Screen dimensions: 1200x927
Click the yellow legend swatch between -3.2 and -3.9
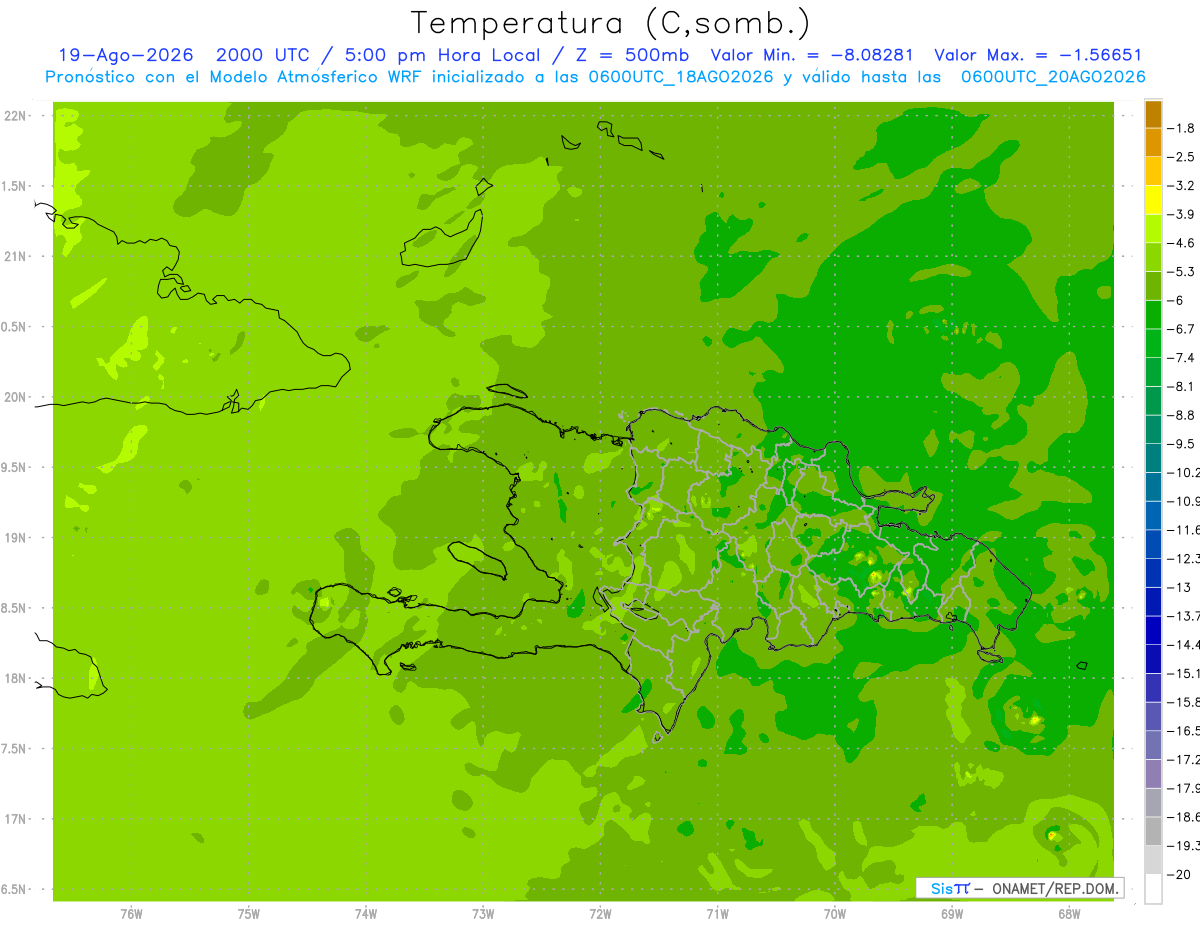(1153, 199)
